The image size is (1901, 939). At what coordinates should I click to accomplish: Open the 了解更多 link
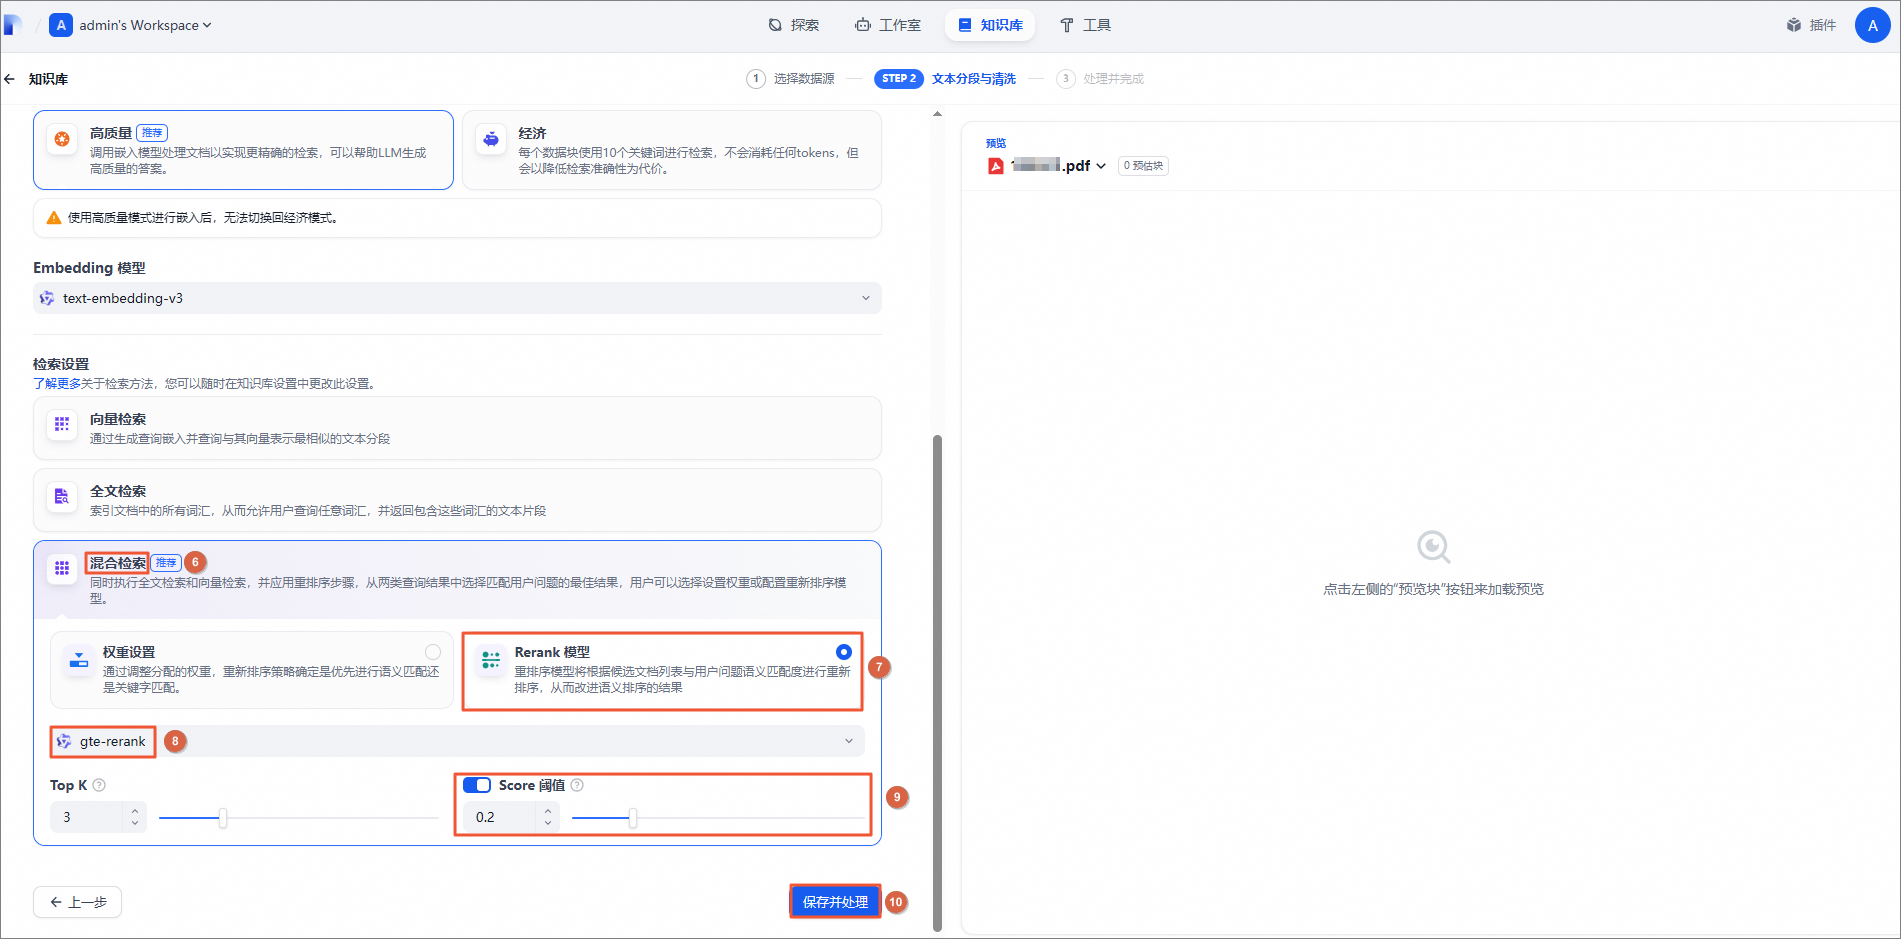(x=57, y=384)
